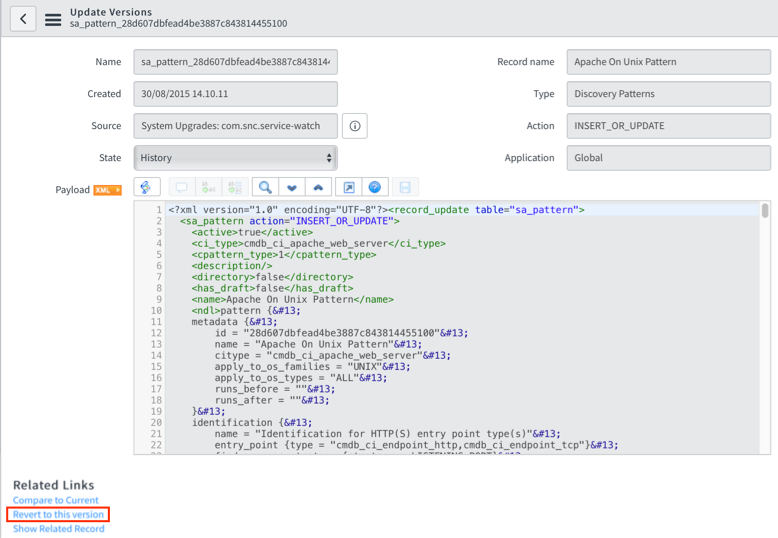Show info for the Source field

point(355,126)
